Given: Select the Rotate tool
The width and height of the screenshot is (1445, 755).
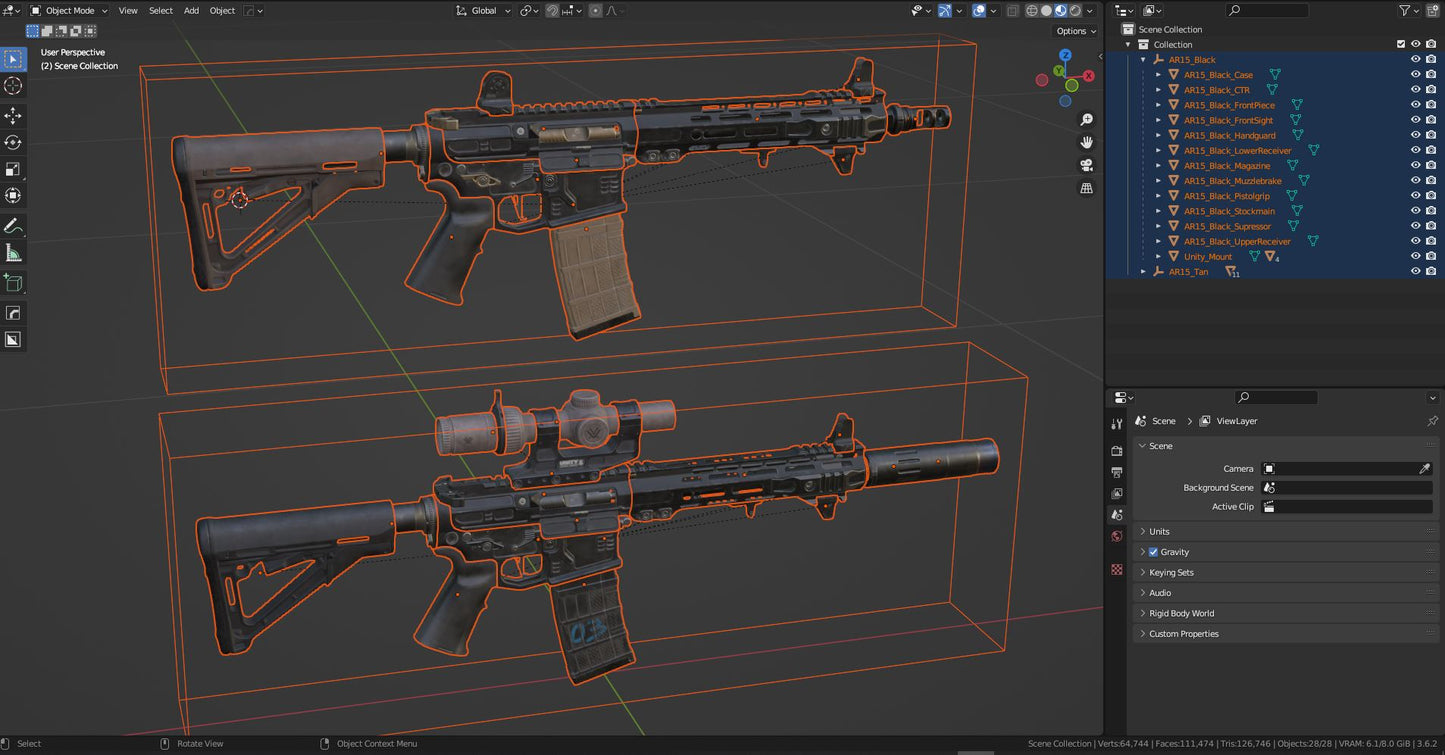Looking at the screenshot, I should tap(13, 142).
